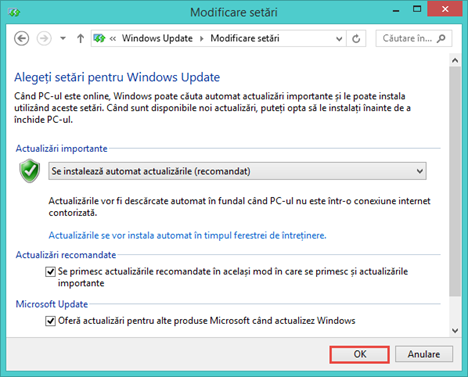Image resolution: width=468 pixels, height=377 pixels.
Task: Select the Modificare setări breadcrumb
Action: pyautogui.click(x=245, y=38)
